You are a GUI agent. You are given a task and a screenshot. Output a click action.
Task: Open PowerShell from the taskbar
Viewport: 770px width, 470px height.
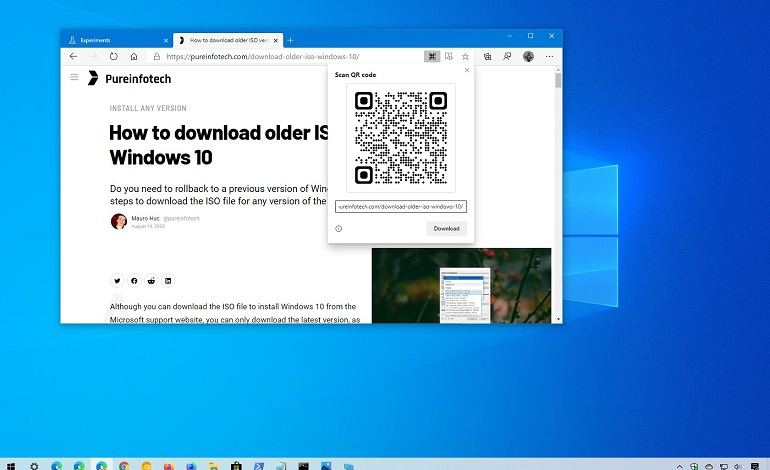259,466
